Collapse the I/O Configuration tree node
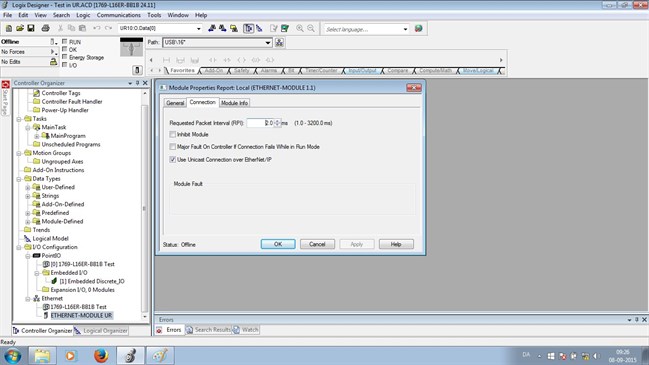This screenshot has width=649, height=365. [x=19, y=247]
